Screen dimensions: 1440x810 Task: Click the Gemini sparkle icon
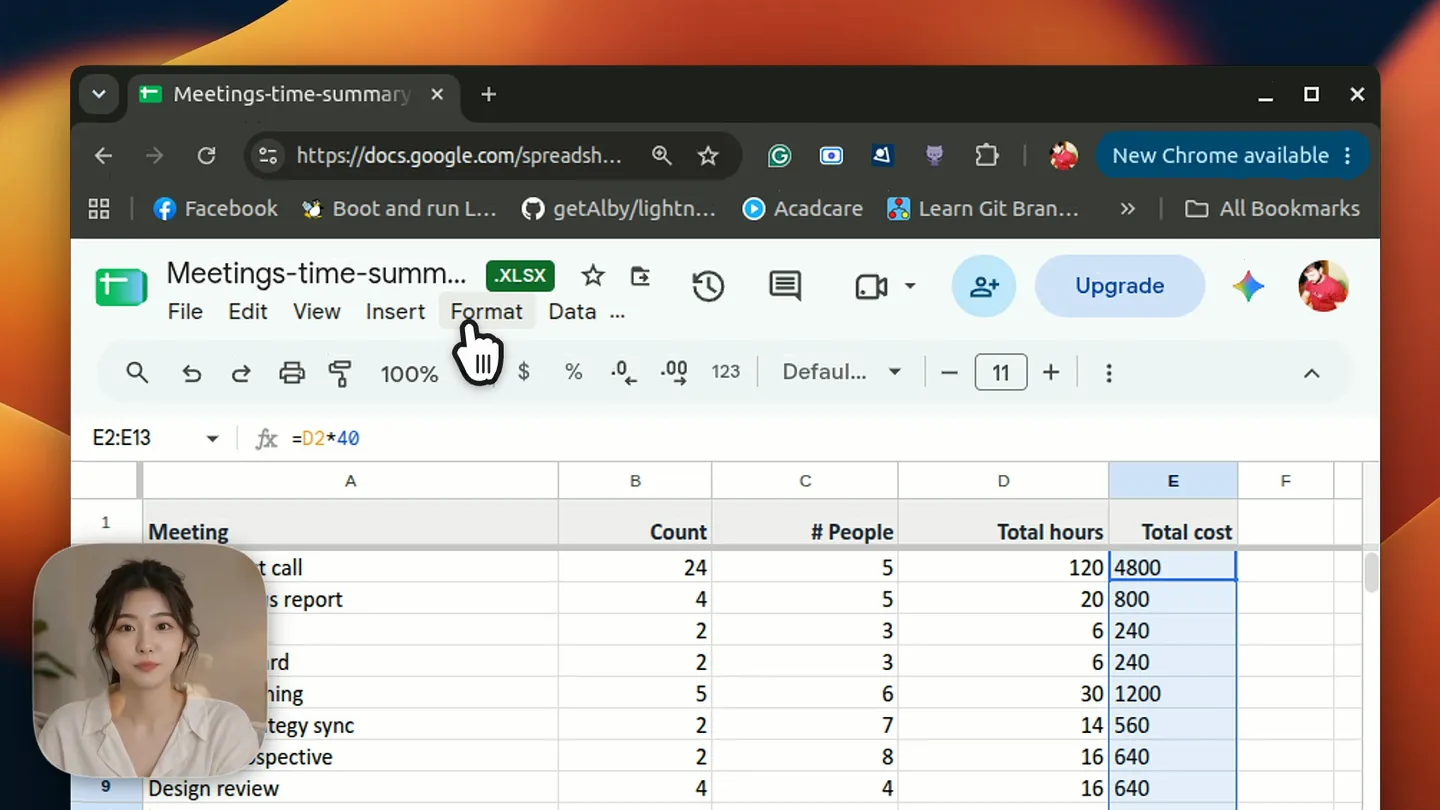[1248, 286]
